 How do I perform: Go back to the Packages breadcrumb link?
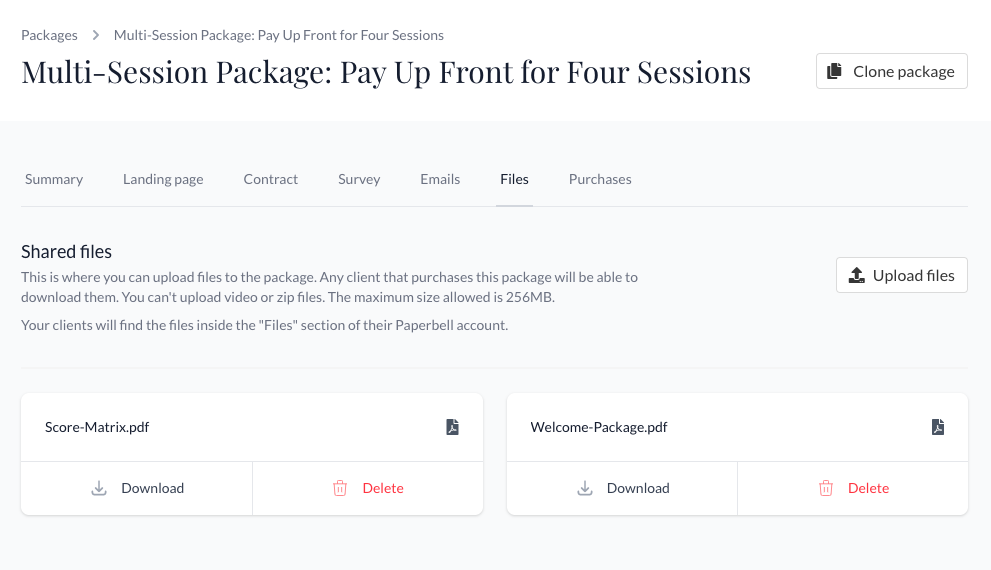[49, 35]
